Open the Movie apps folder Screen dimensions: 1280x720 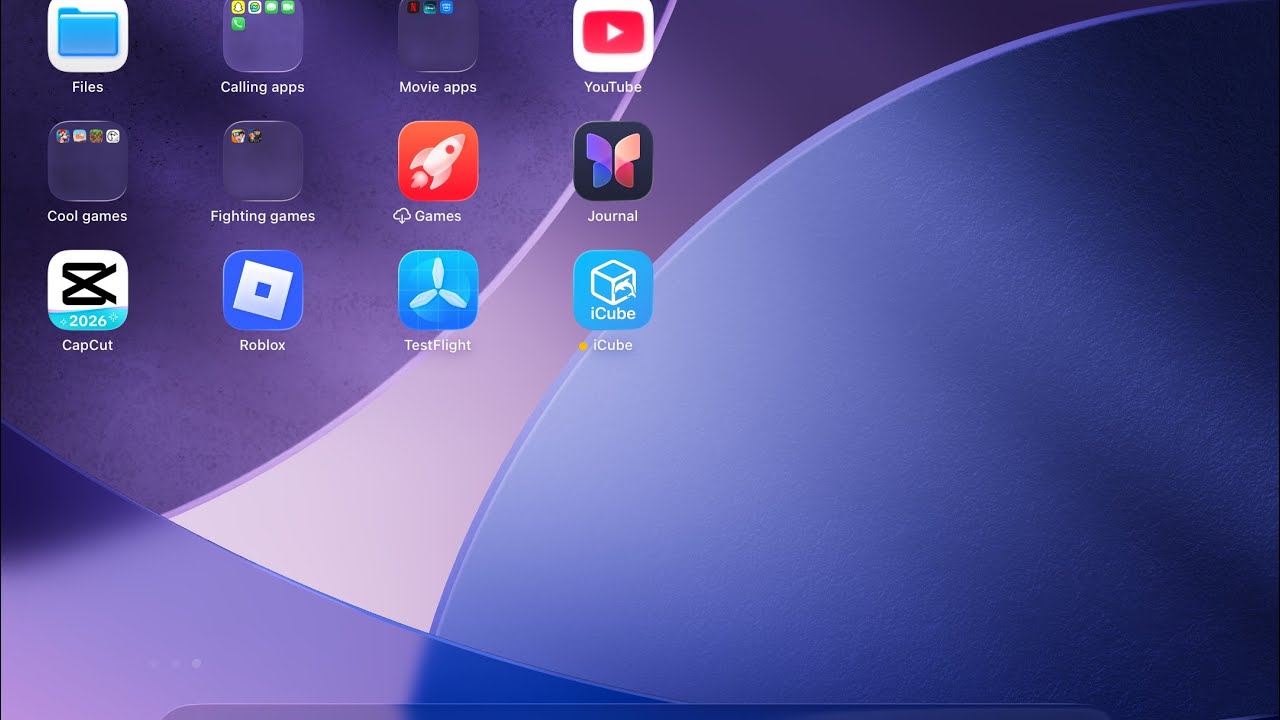point(438,35)
